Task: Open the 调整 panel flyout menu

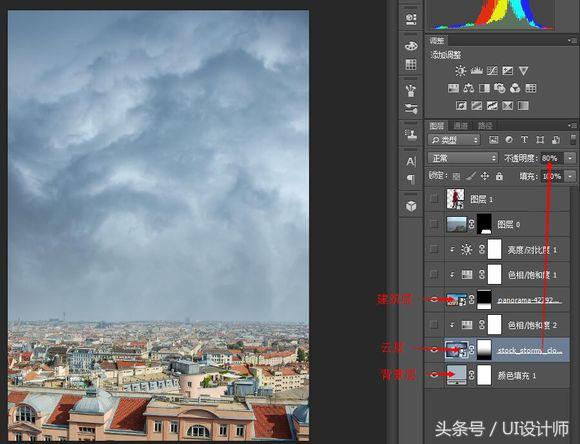Action: 572,40
